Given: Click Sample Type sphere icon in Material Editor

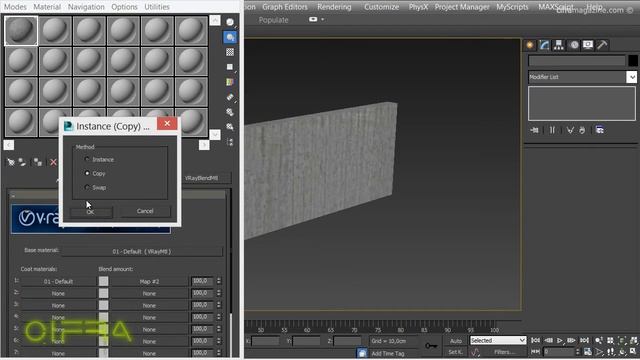Looking at the screenshot, I should click(230, 22).
